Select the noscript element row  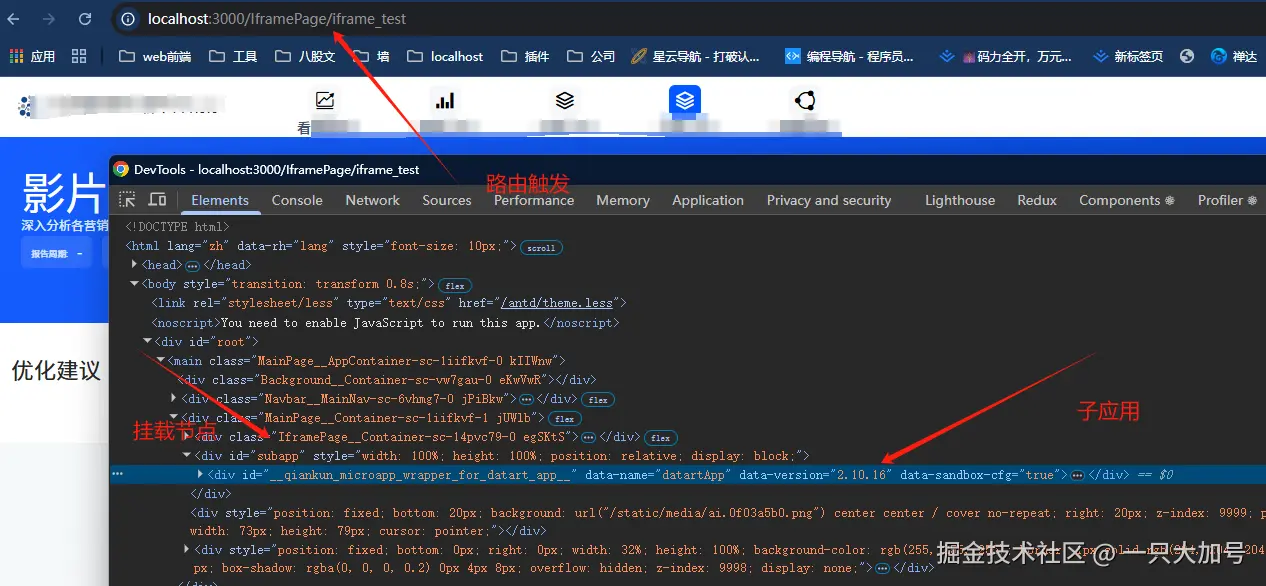tap(385, 323)
